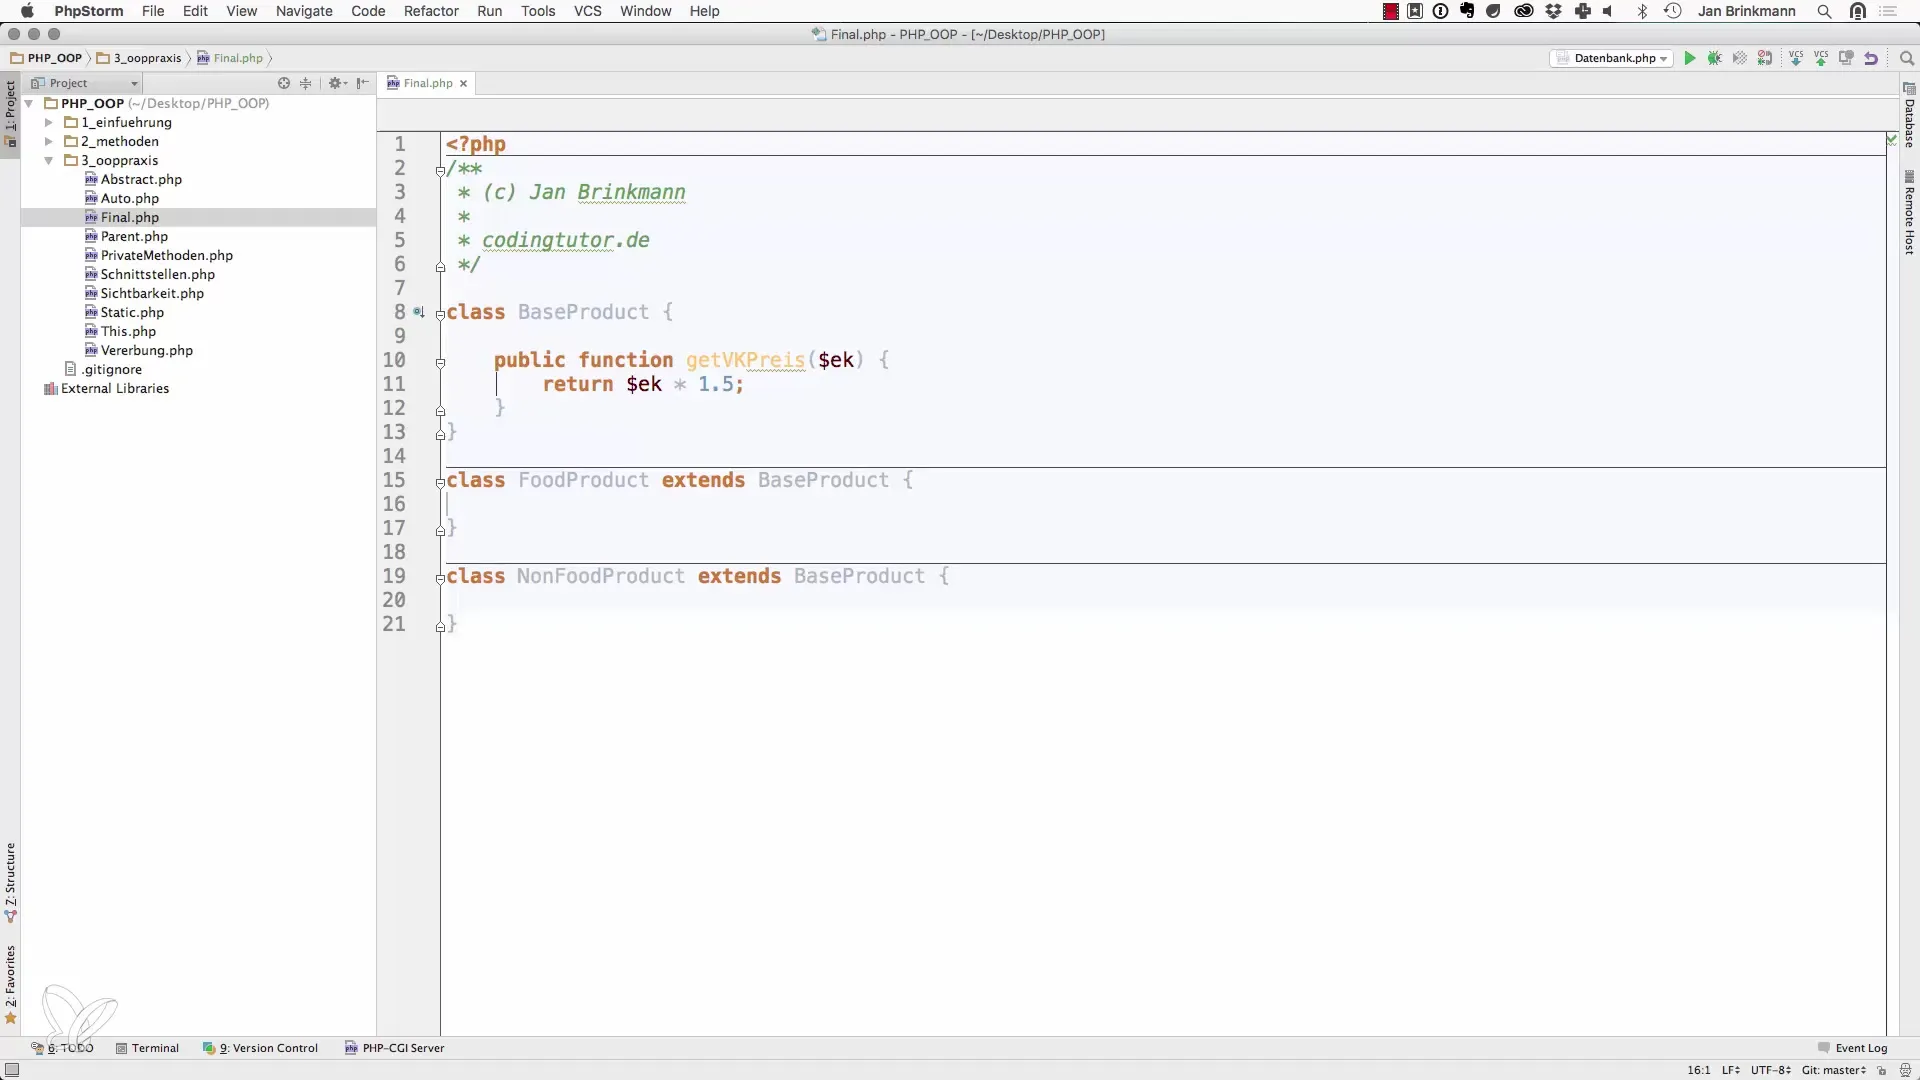Open Project panel gear settings

[337, 83]
